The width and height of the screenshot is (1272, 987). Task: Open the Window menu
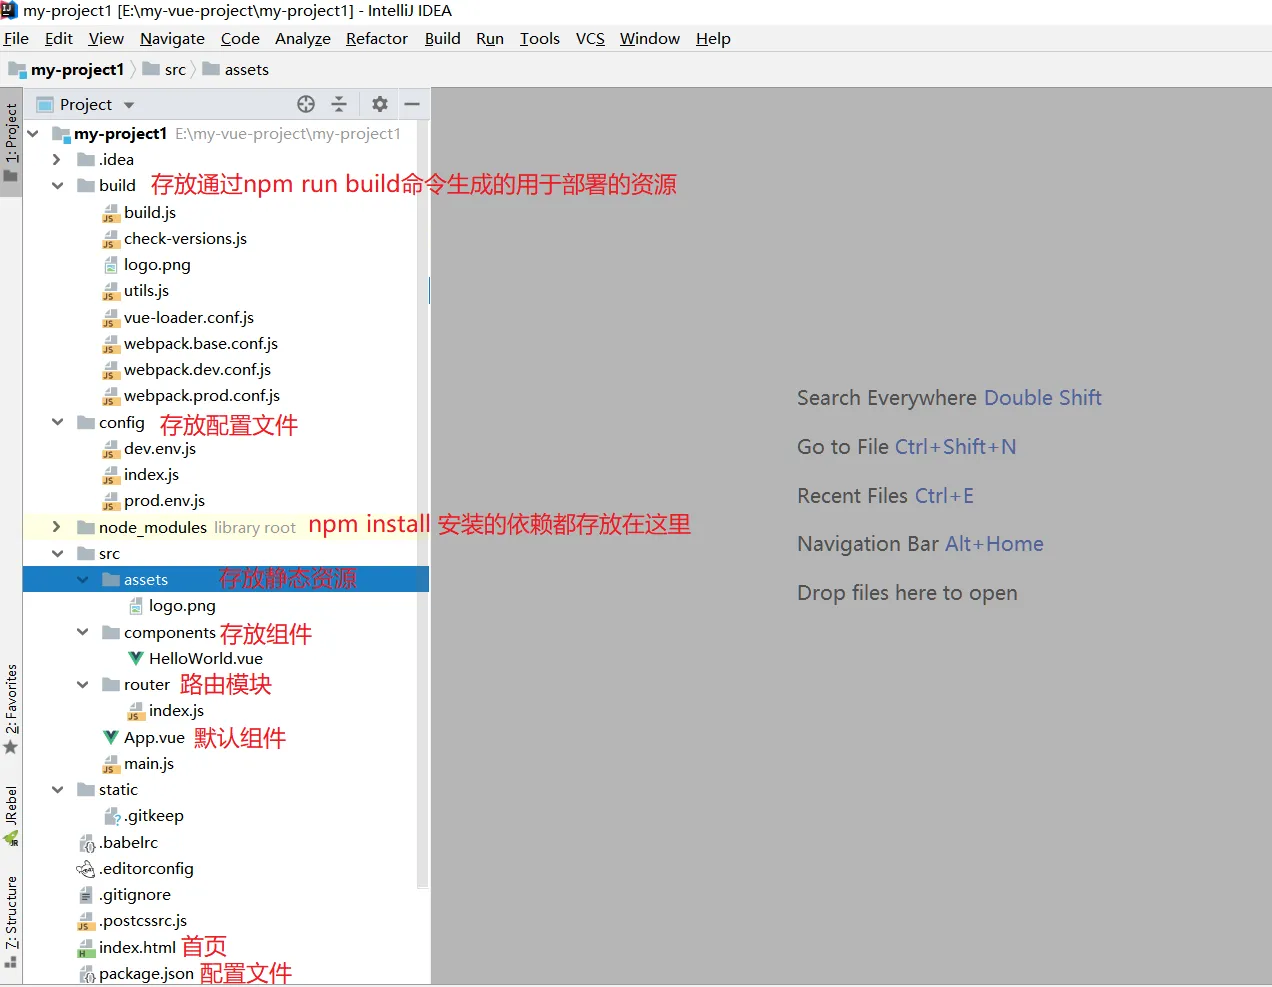point(650,38)
